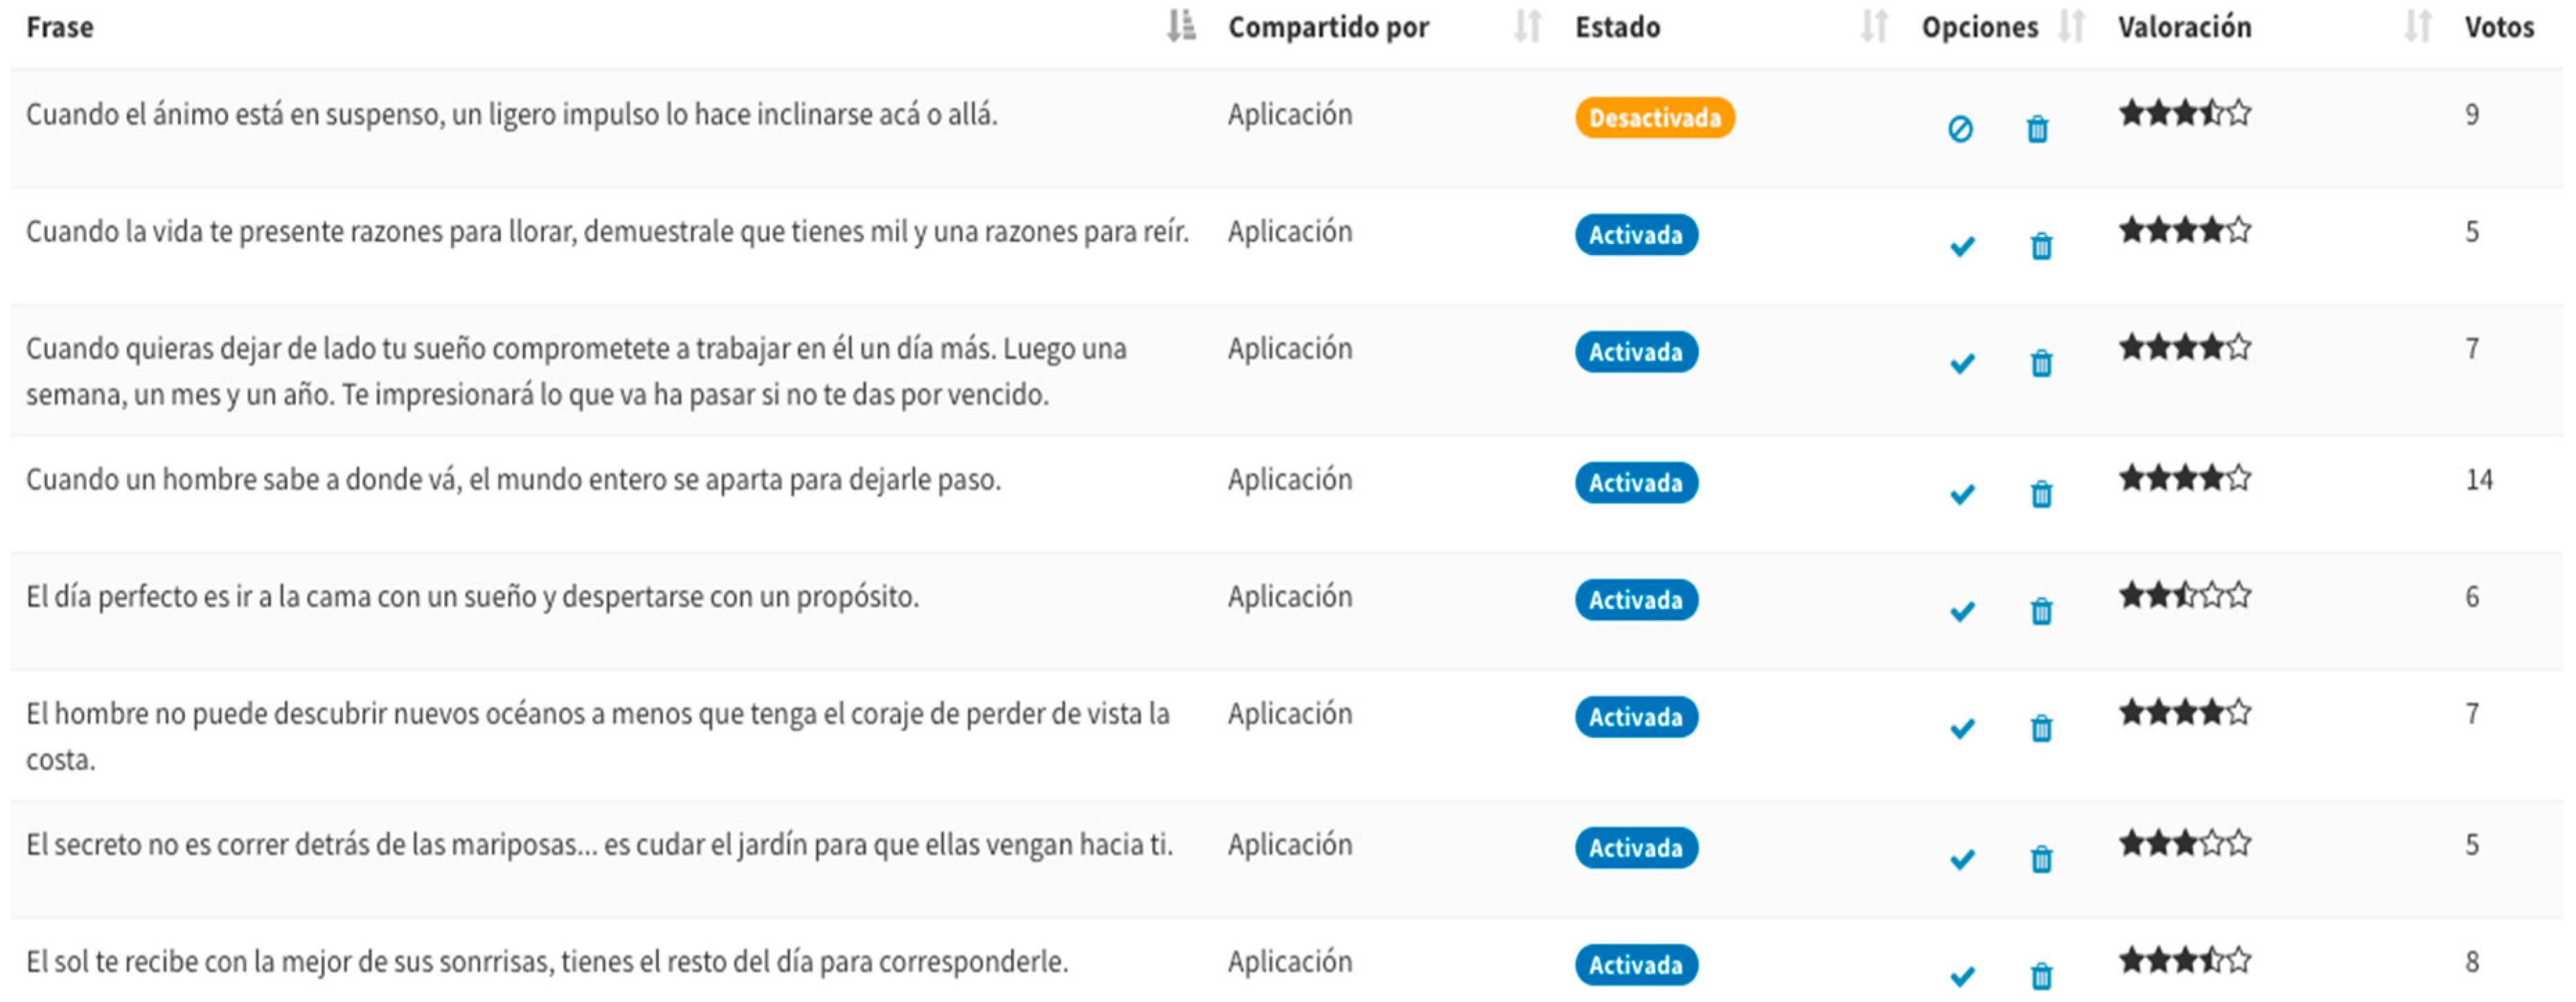Click trash icon for 'Cuando la vida' phrase
Viewport: 2576px width, 1002px height.
click(2041, 246)
